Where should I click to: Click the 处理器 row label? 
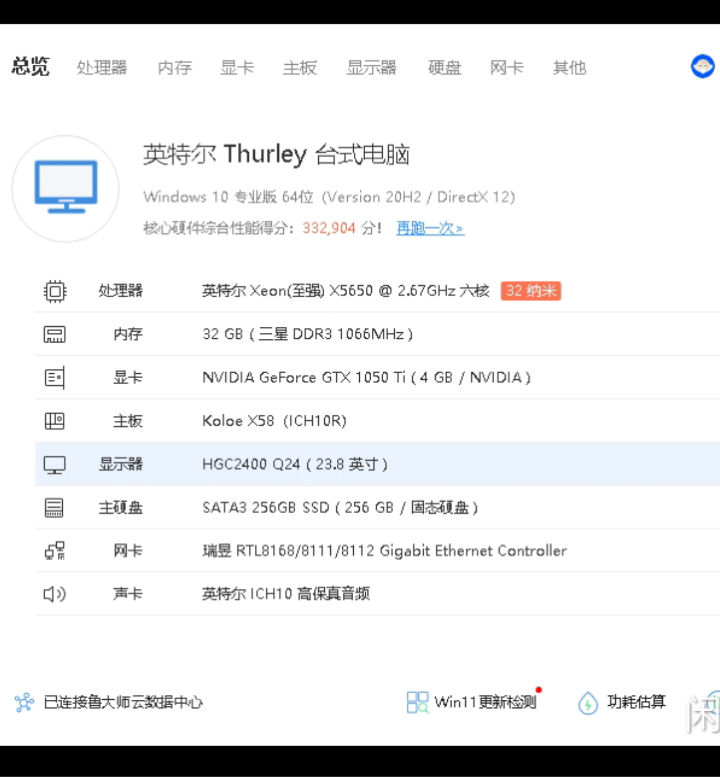(121, 291)
